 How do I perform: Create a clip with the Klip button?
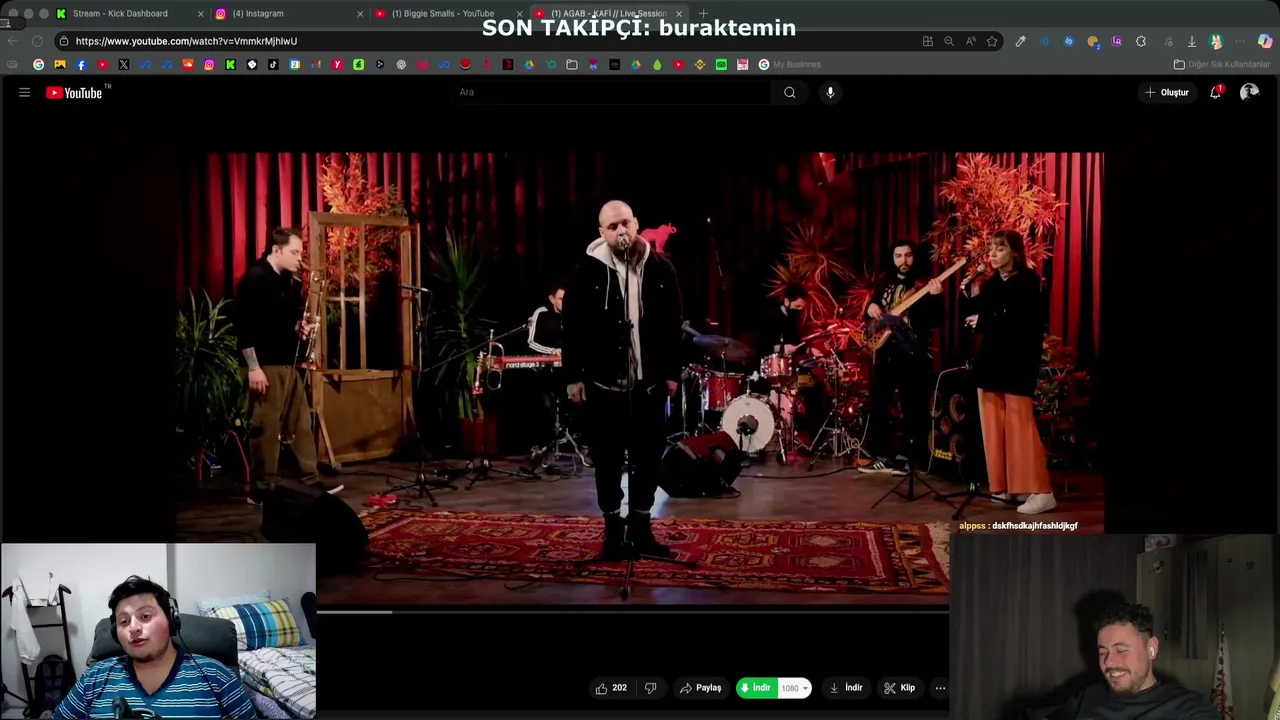point(899,688)
